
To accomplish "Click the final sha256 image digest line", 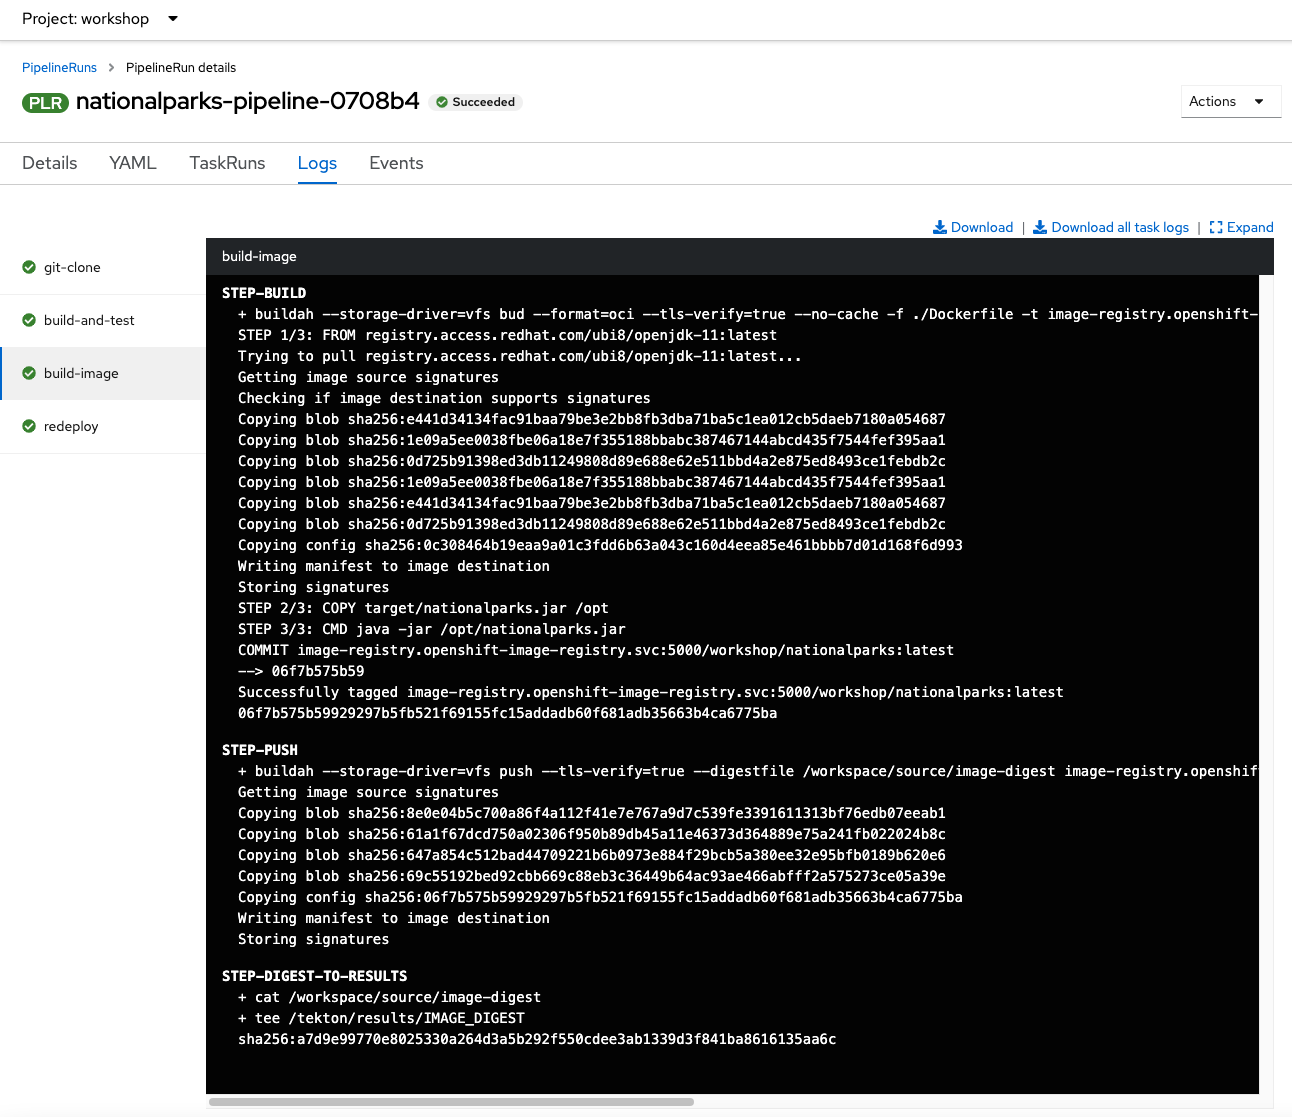I will point(537,1039).
